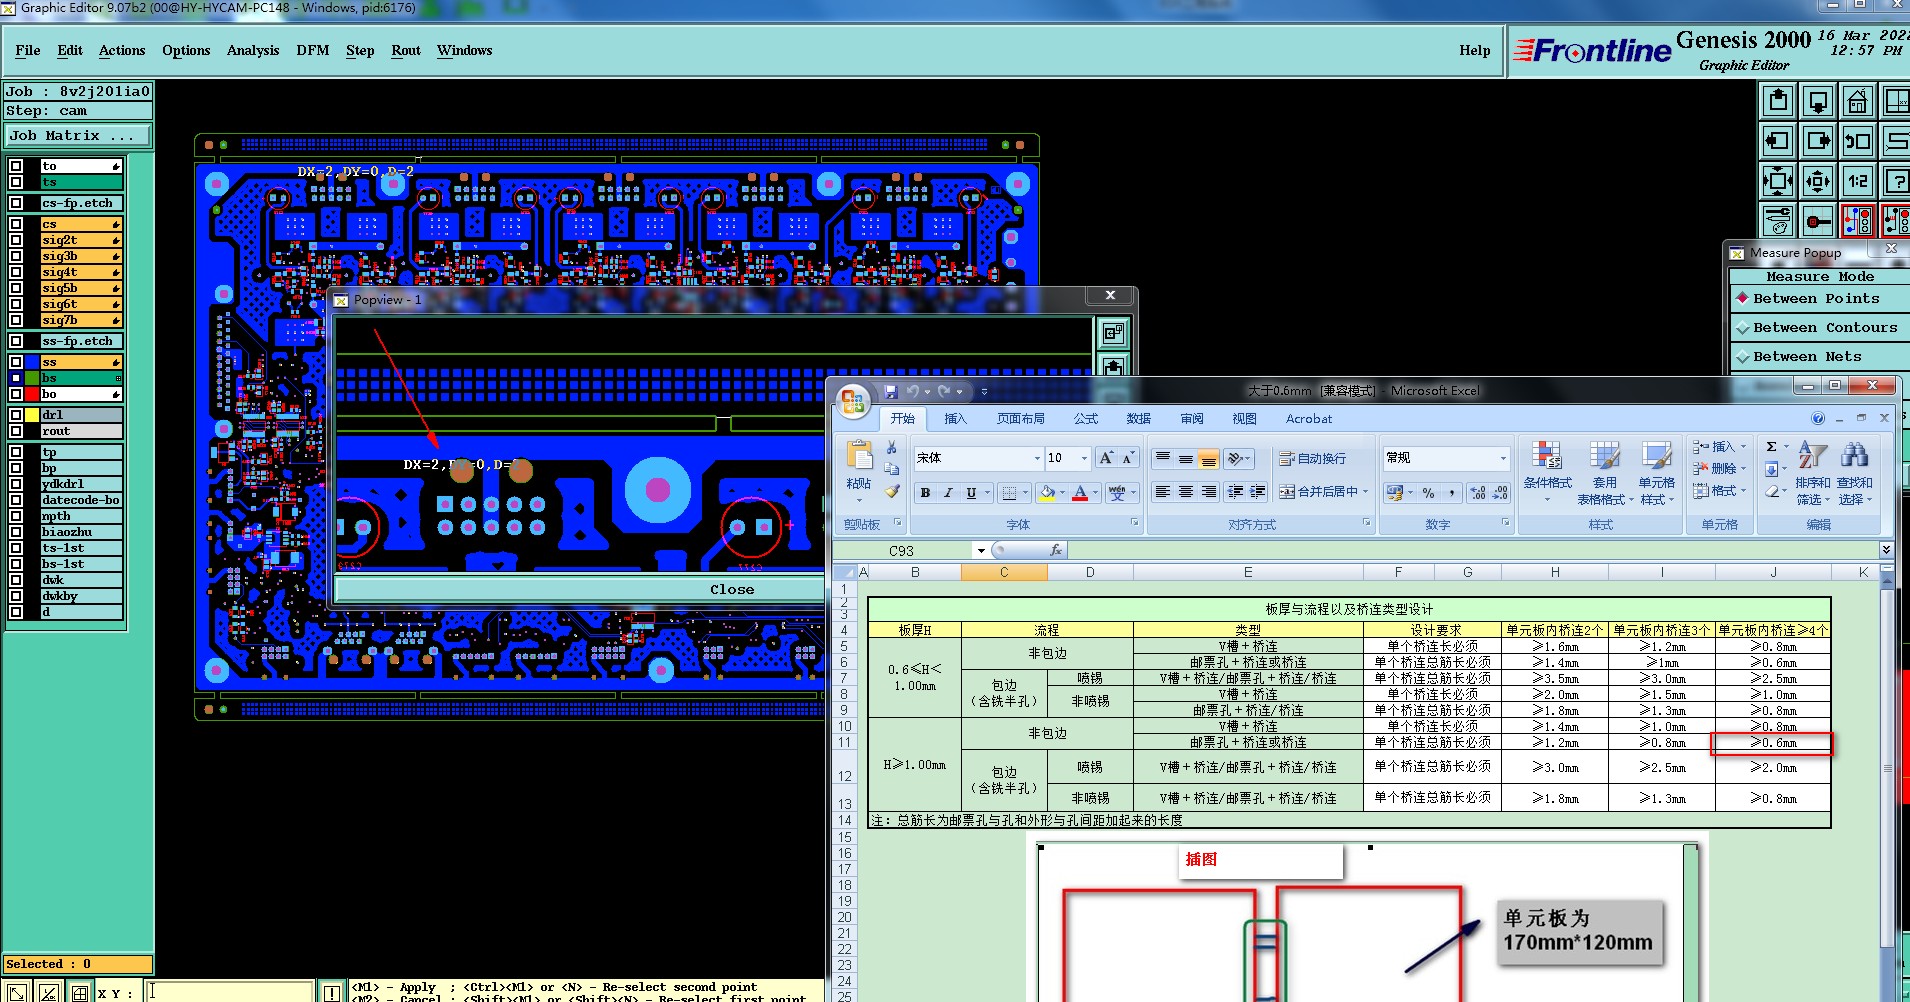Click the blue-red net selection icon
The width and height of the screenshot is (1910, 1002).
tap(1858, 221)
